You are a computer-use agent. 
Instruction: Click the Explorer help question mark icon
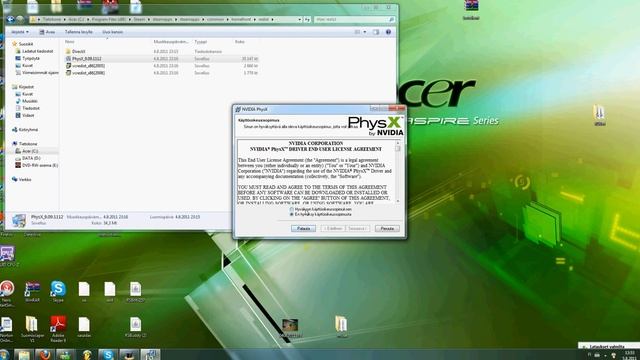pyautogui.click(x=388, y=32)
